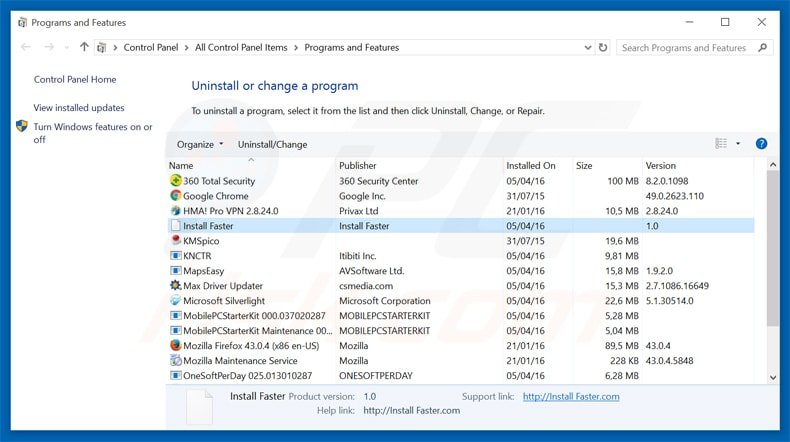Screen dimensions: 790x442
Task: Click the refresh icon in address bar
Action: coord(602,47)
